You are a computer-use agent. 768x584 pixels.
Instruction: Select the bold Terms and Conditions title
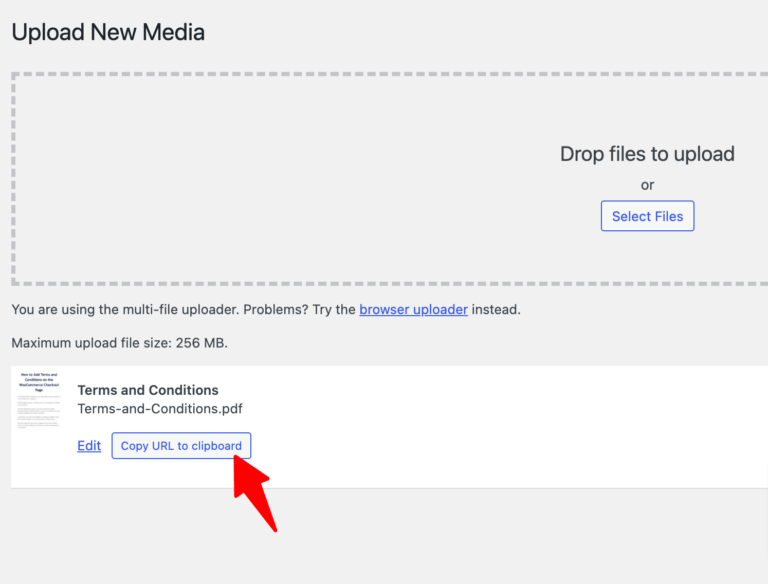[x=148, y=390]
